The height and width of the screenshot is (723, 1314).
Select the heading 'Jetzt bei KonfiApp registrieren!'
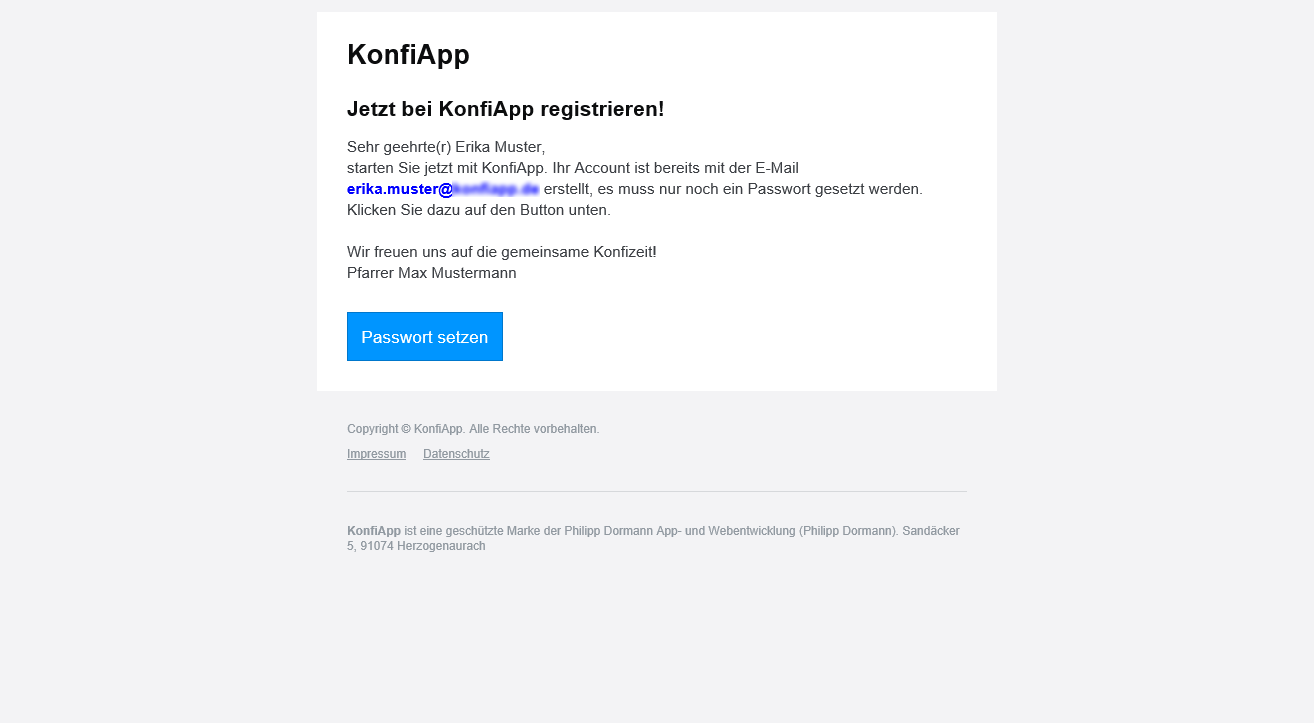505,108
